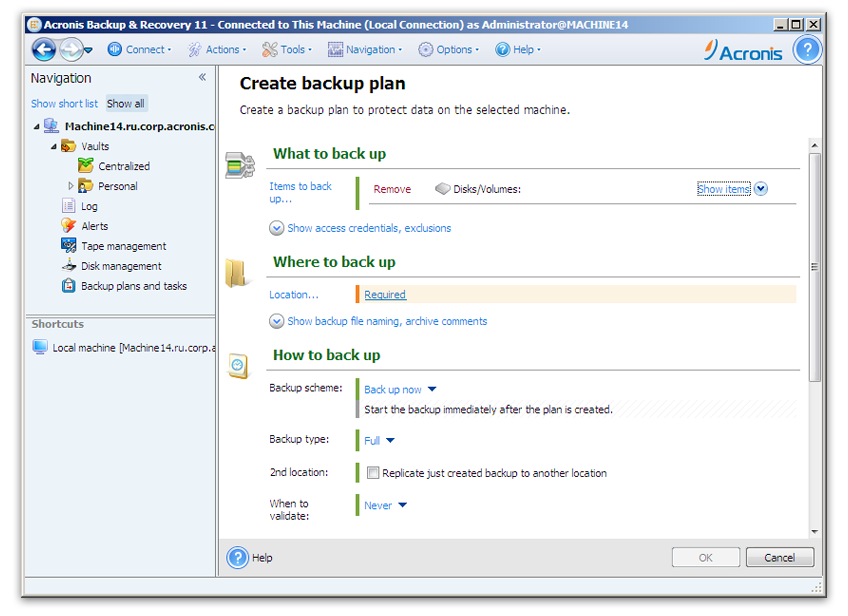
Task: Open Disk management view
Action: click(x=121, y=266)
